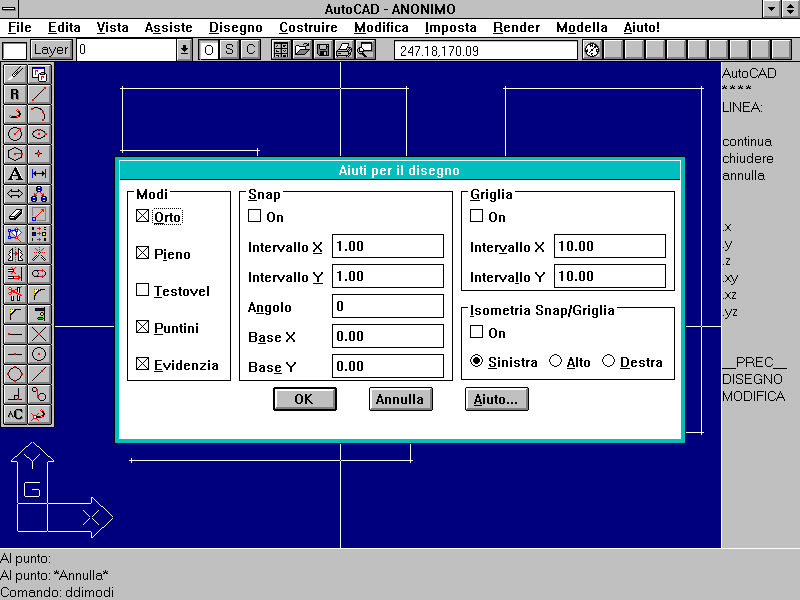Select the Perpendicular object snap icon
800x600 pixels.
tap(15, 394)
